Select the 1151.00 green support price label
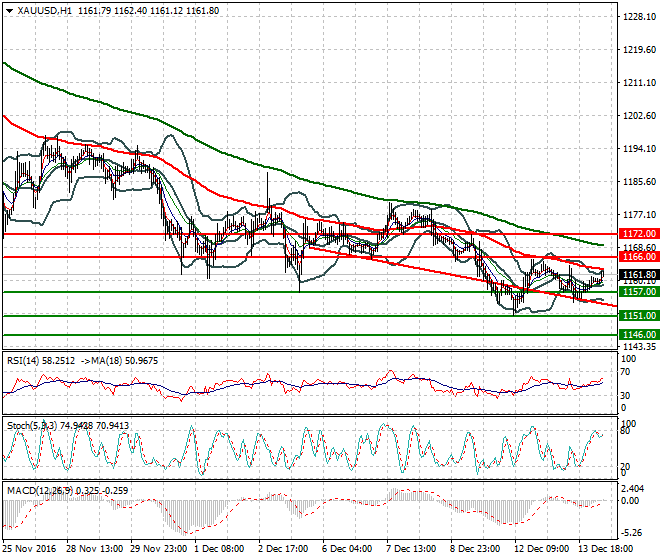This screenshot has height=560, width=660. [639, 316]
